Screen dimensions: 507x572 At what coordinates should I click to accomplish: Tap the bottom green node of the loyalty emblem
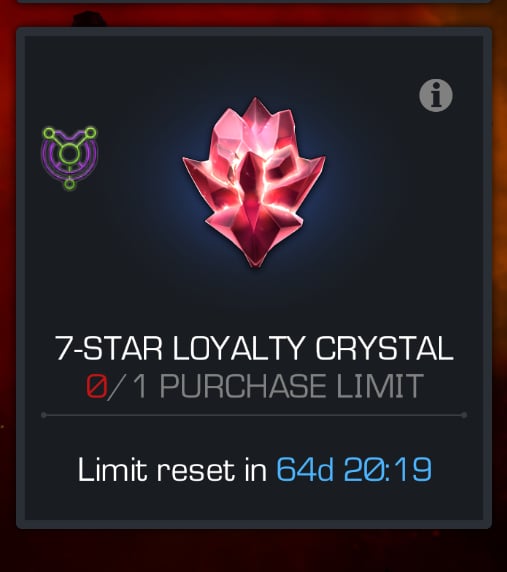coord(69,184)
